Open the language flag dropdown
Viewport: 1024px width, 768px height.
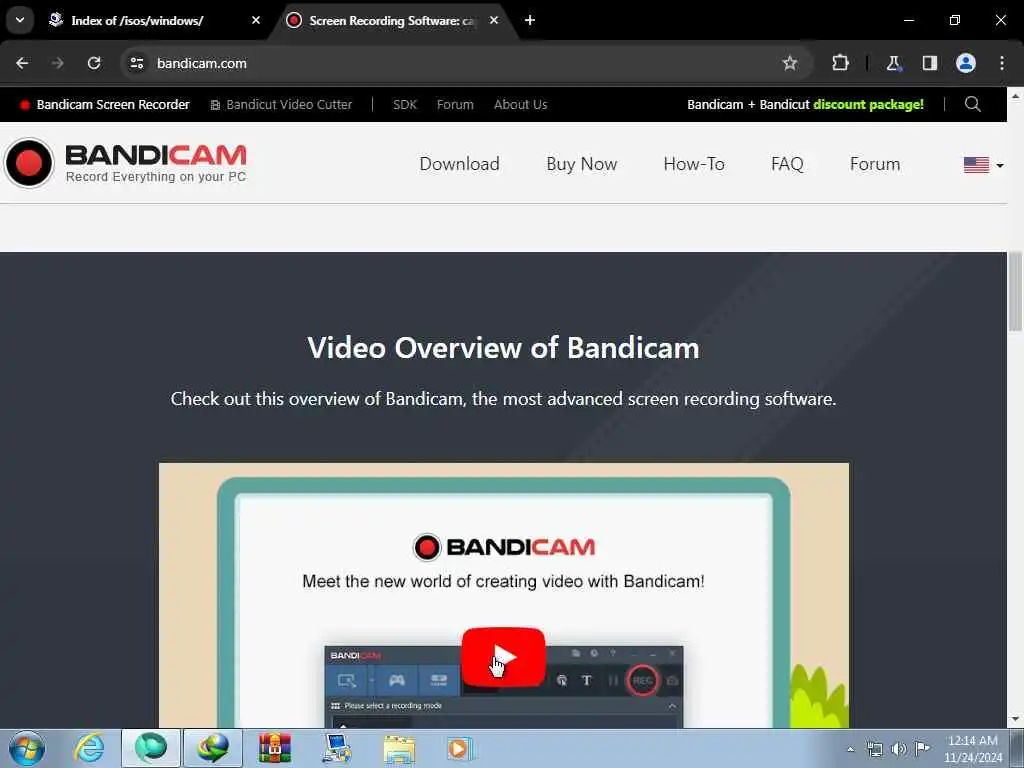[x=984, y=165]
